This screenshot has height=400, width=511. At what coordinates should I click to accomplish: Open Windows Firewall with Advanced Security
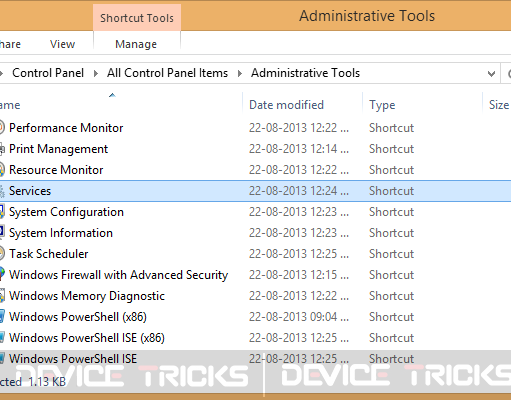pyautogui.click(x=118, y=275)
